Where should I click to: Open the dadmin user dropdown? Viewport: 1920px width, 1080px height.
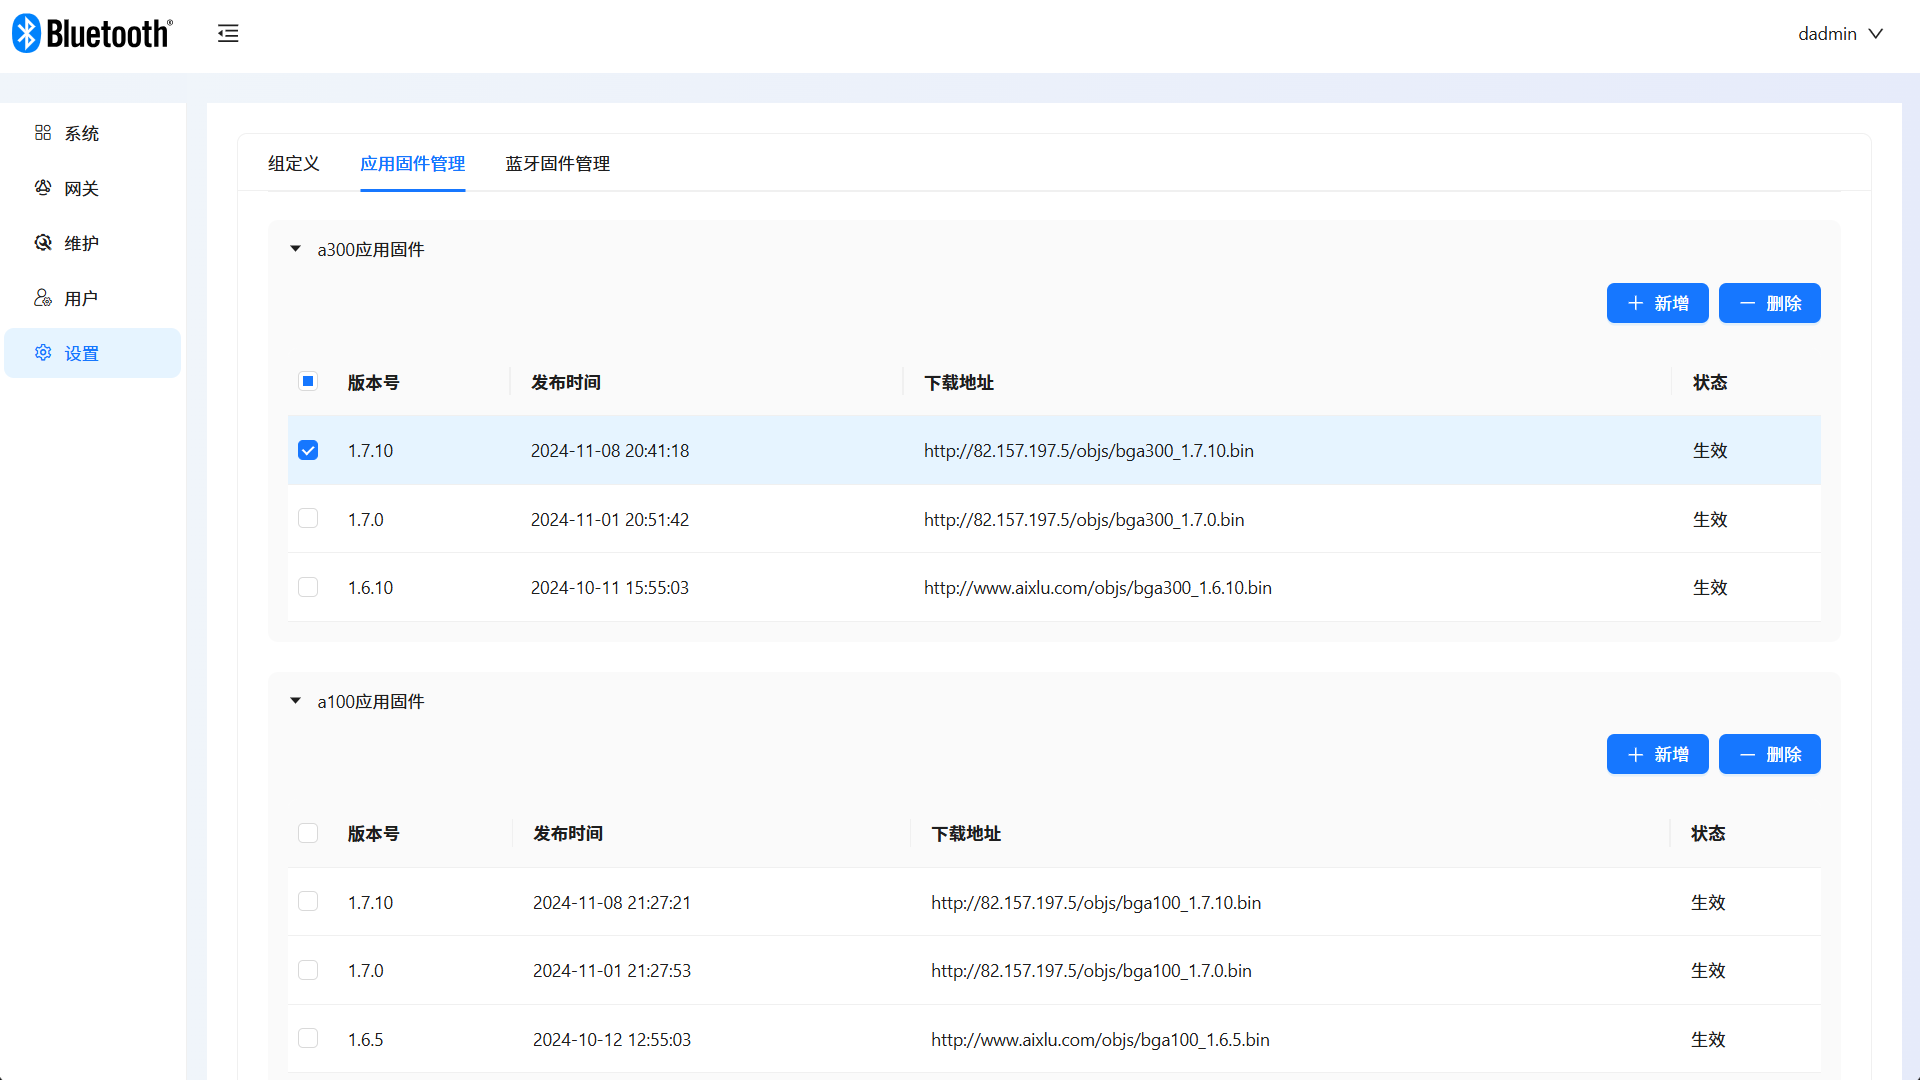pos(1840,33)
